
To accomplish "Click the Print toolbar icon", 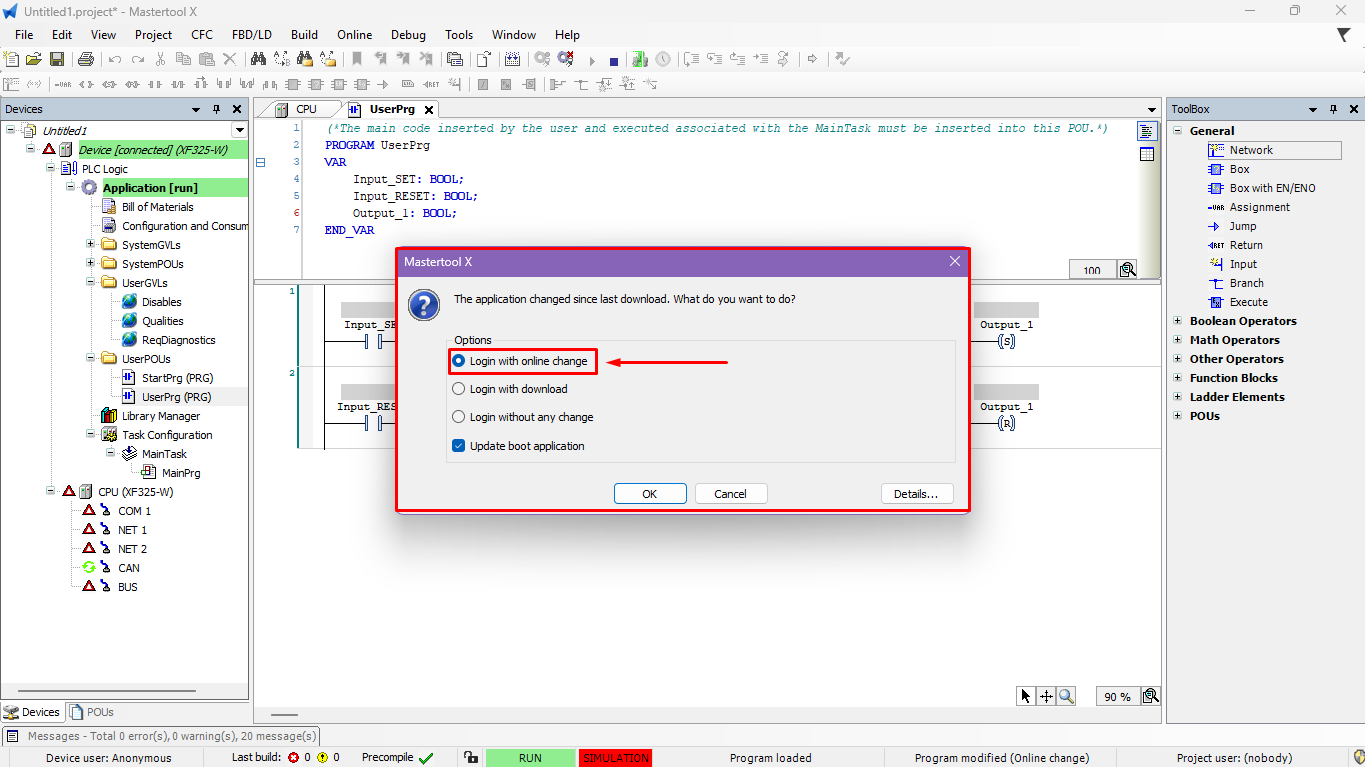I will [x=86, y=60].
